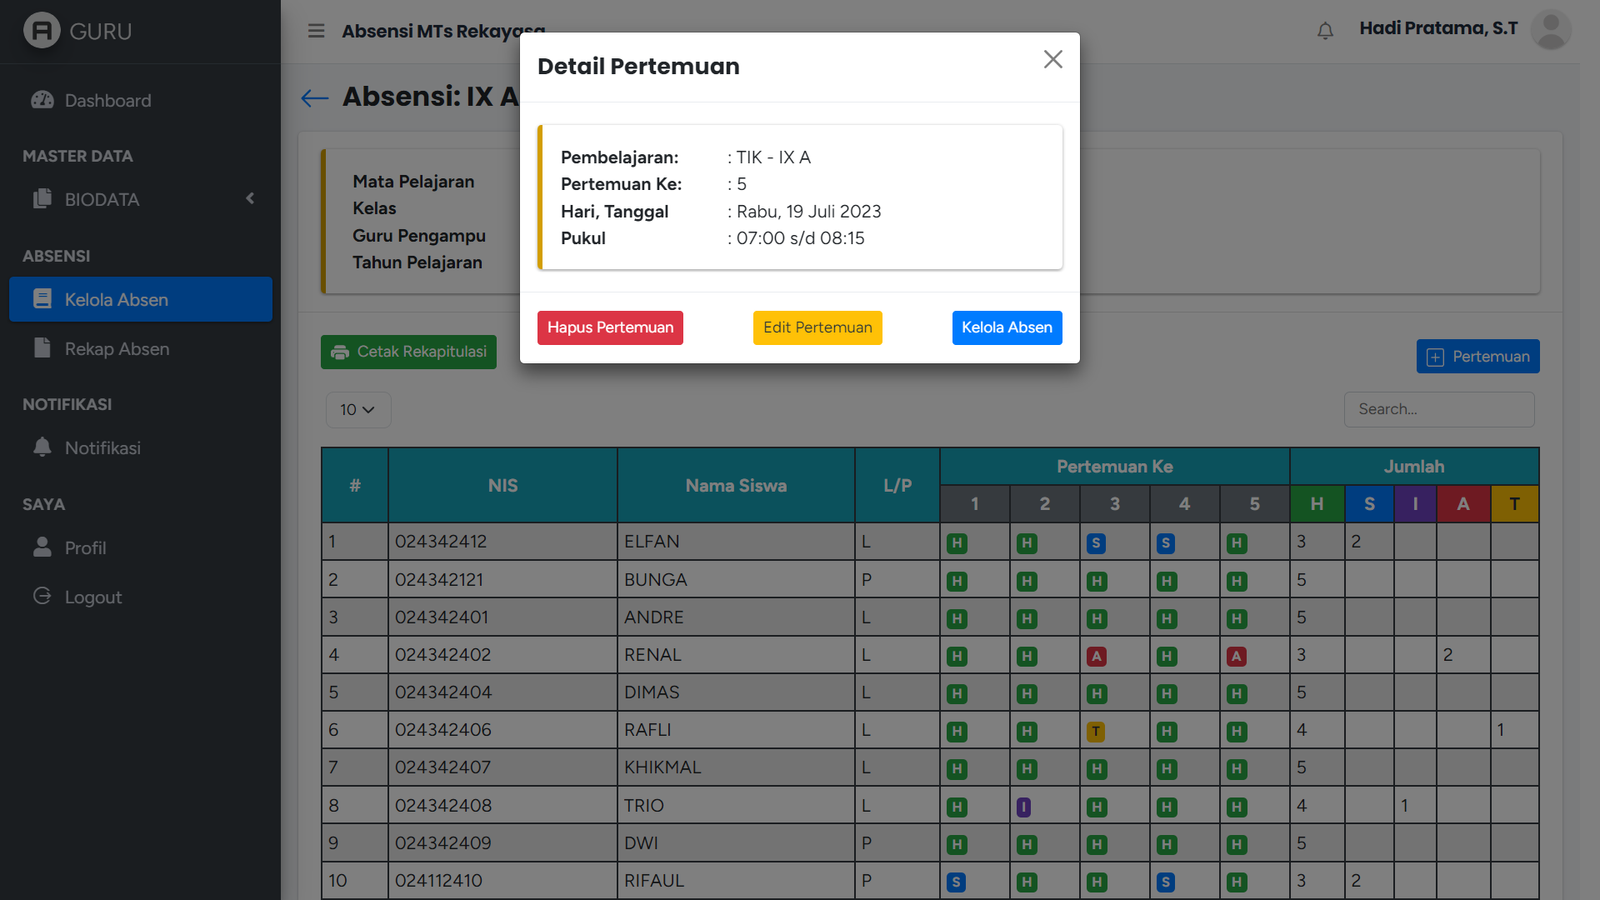Click the blue Kelola Absen dialog button

pos(1006,327)
